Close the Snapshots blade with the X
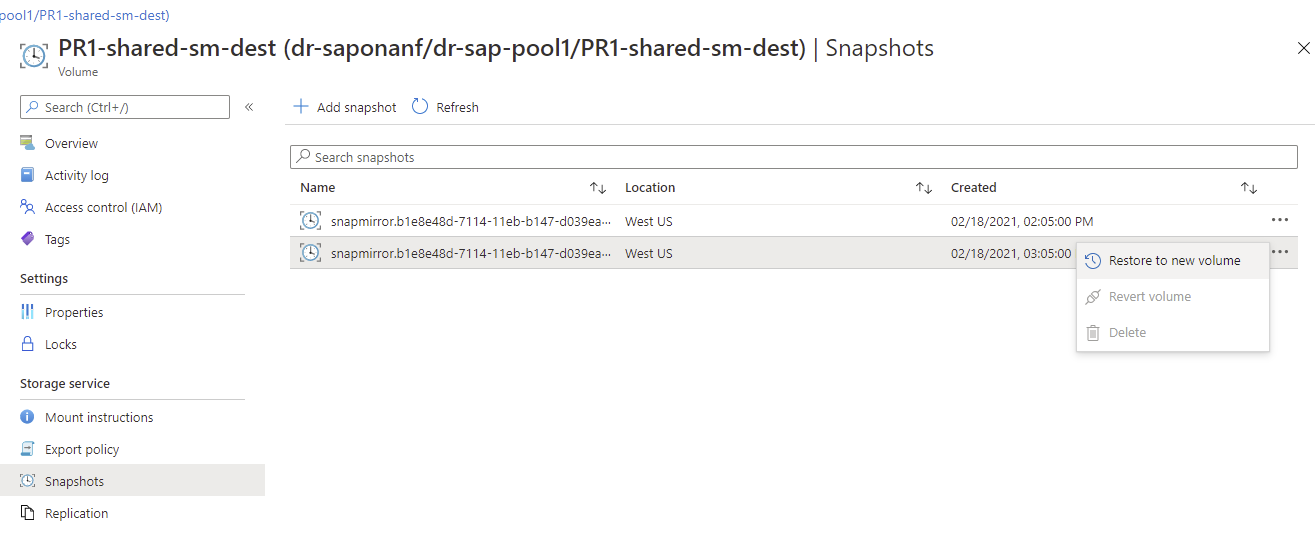This screenshot has height=533, width=1315. 1303,48
